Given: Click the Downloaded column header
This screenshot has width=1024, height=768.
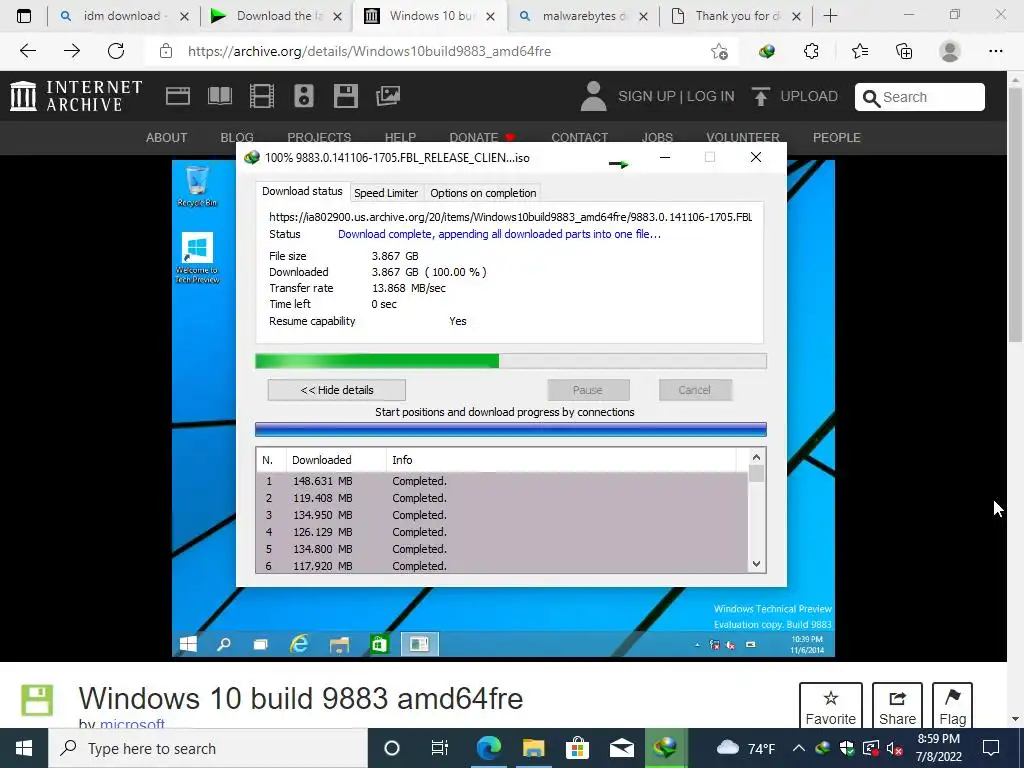Looking at the screenshot, I should click(x=336, y=460).
